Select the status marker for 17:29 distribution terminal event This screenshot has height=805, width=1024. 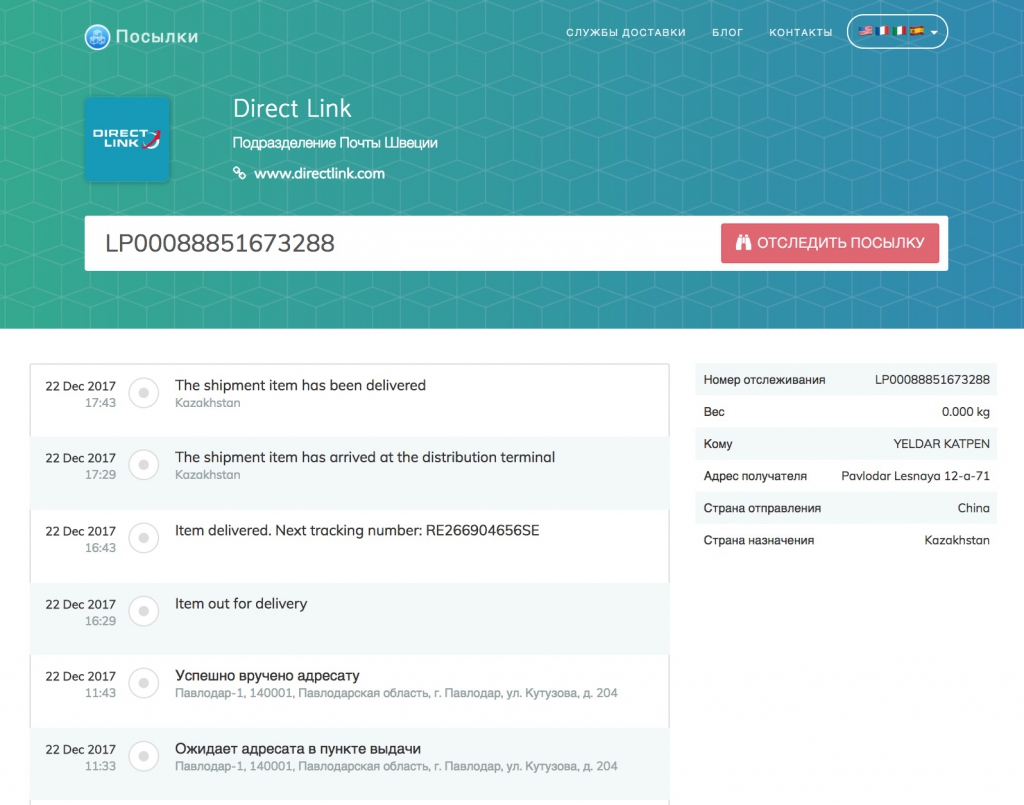click(144, 465)
